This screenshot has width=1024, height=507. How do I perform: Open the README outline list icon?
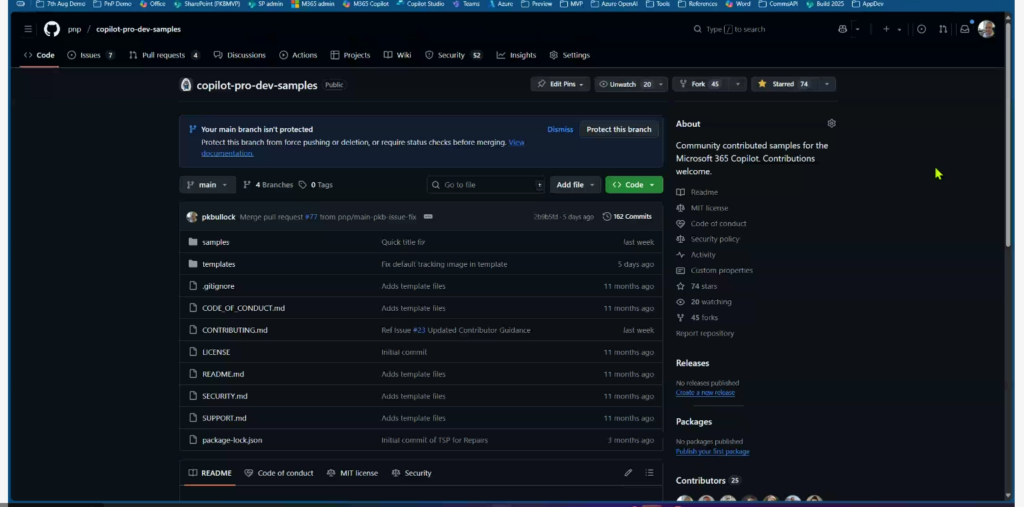click(649, 472)
